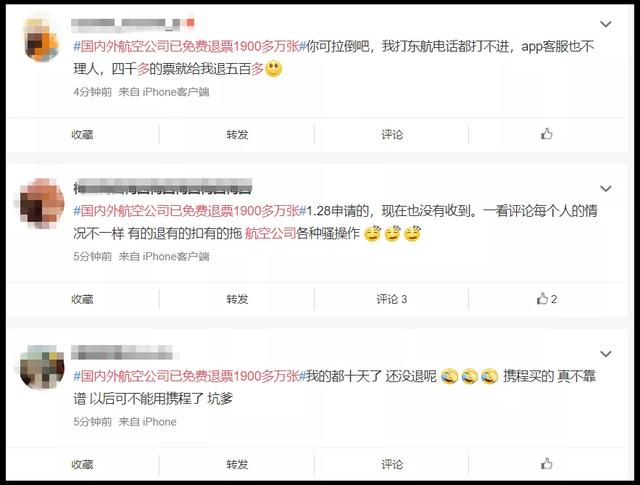Expand the options chevron on second post
640x485 pixels.
tap(606, 189)
